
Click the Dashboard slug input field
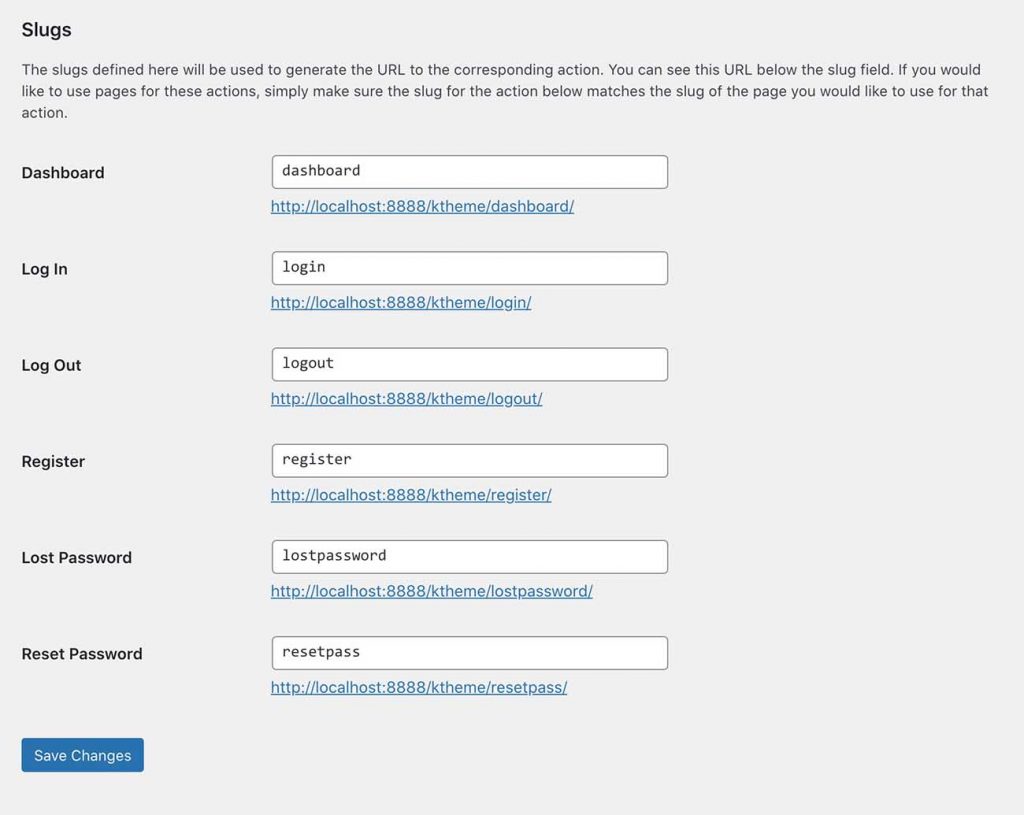(x=470, y=172)
